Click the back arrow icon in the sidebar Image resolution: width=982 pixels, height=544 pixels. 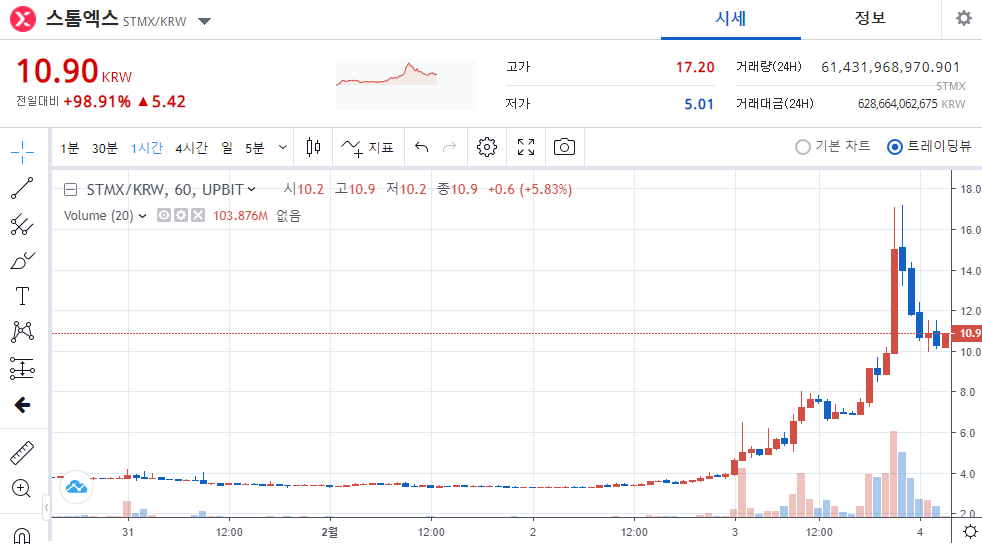[23, 405]
